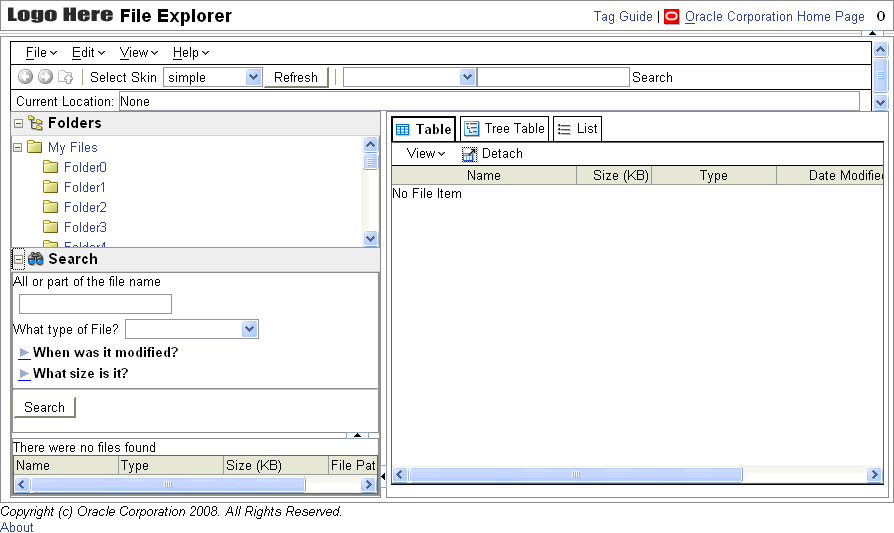This screenshot has height=533, width=894.
Task: Click the Forward navigation arrow icon
Action: [45, 76]
